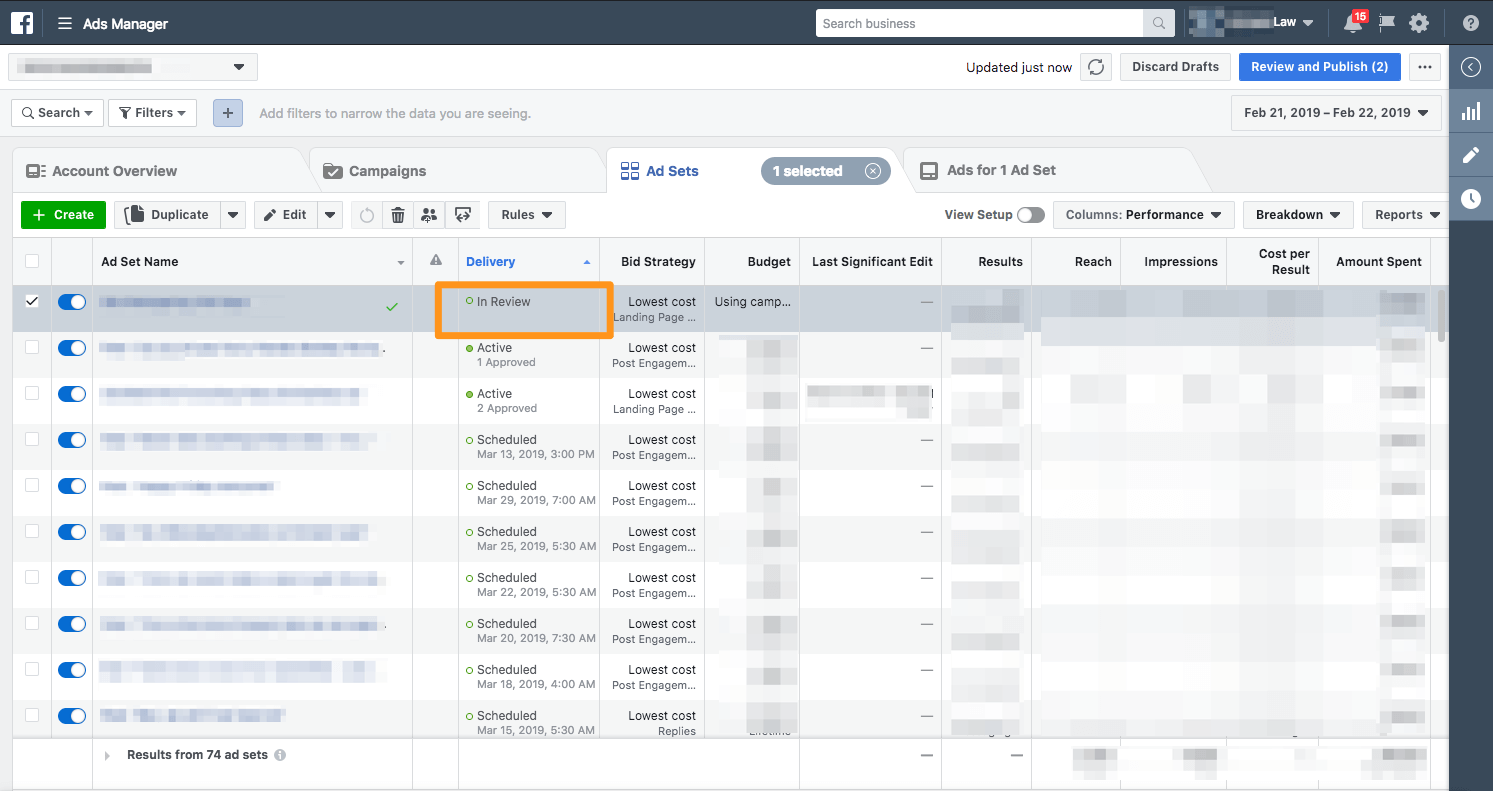Open the Filters dropdown
This screenshot has width=1493, height=791.
pos(152,113)
